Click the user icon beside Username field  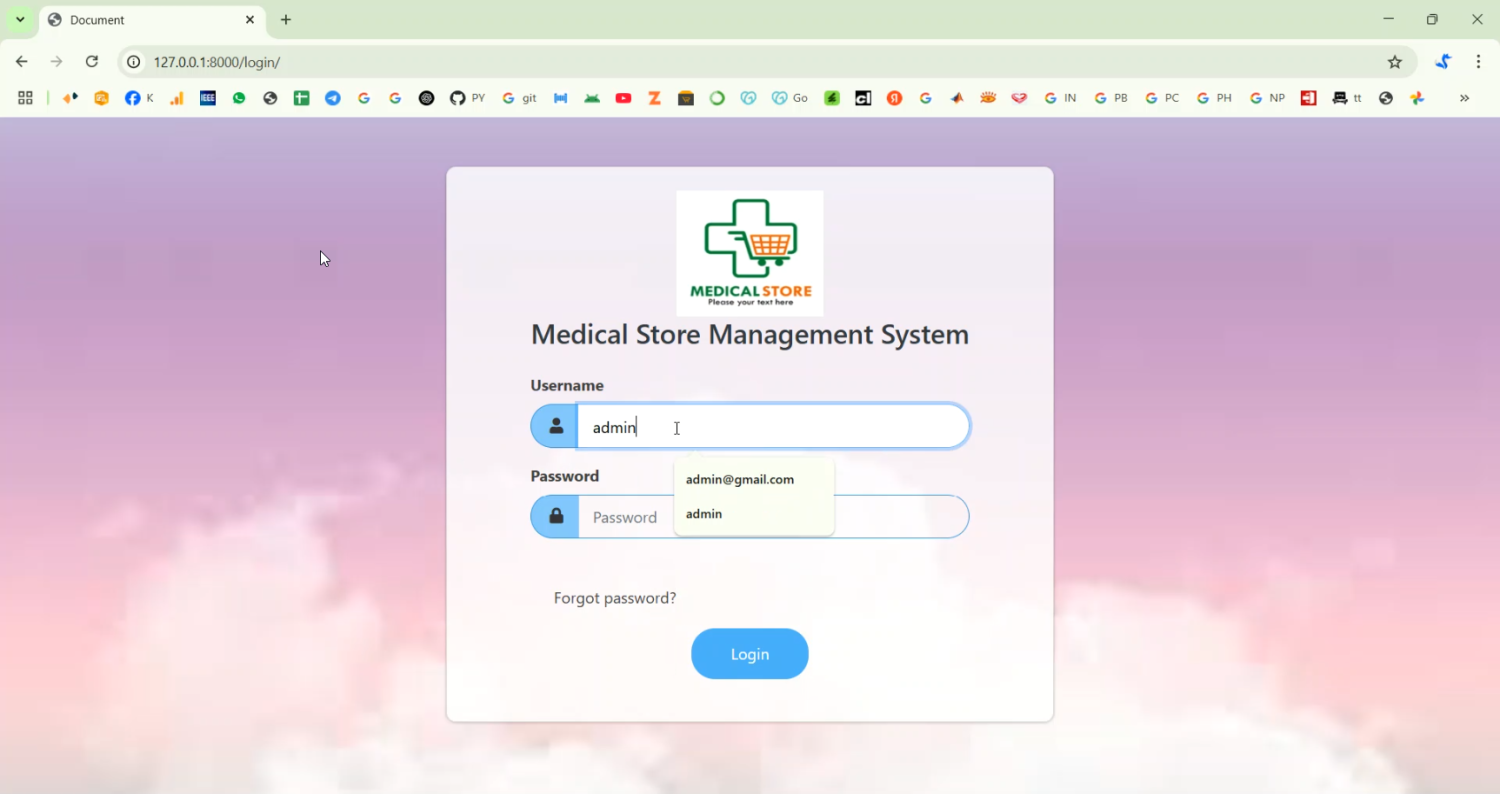pos(556,427)
